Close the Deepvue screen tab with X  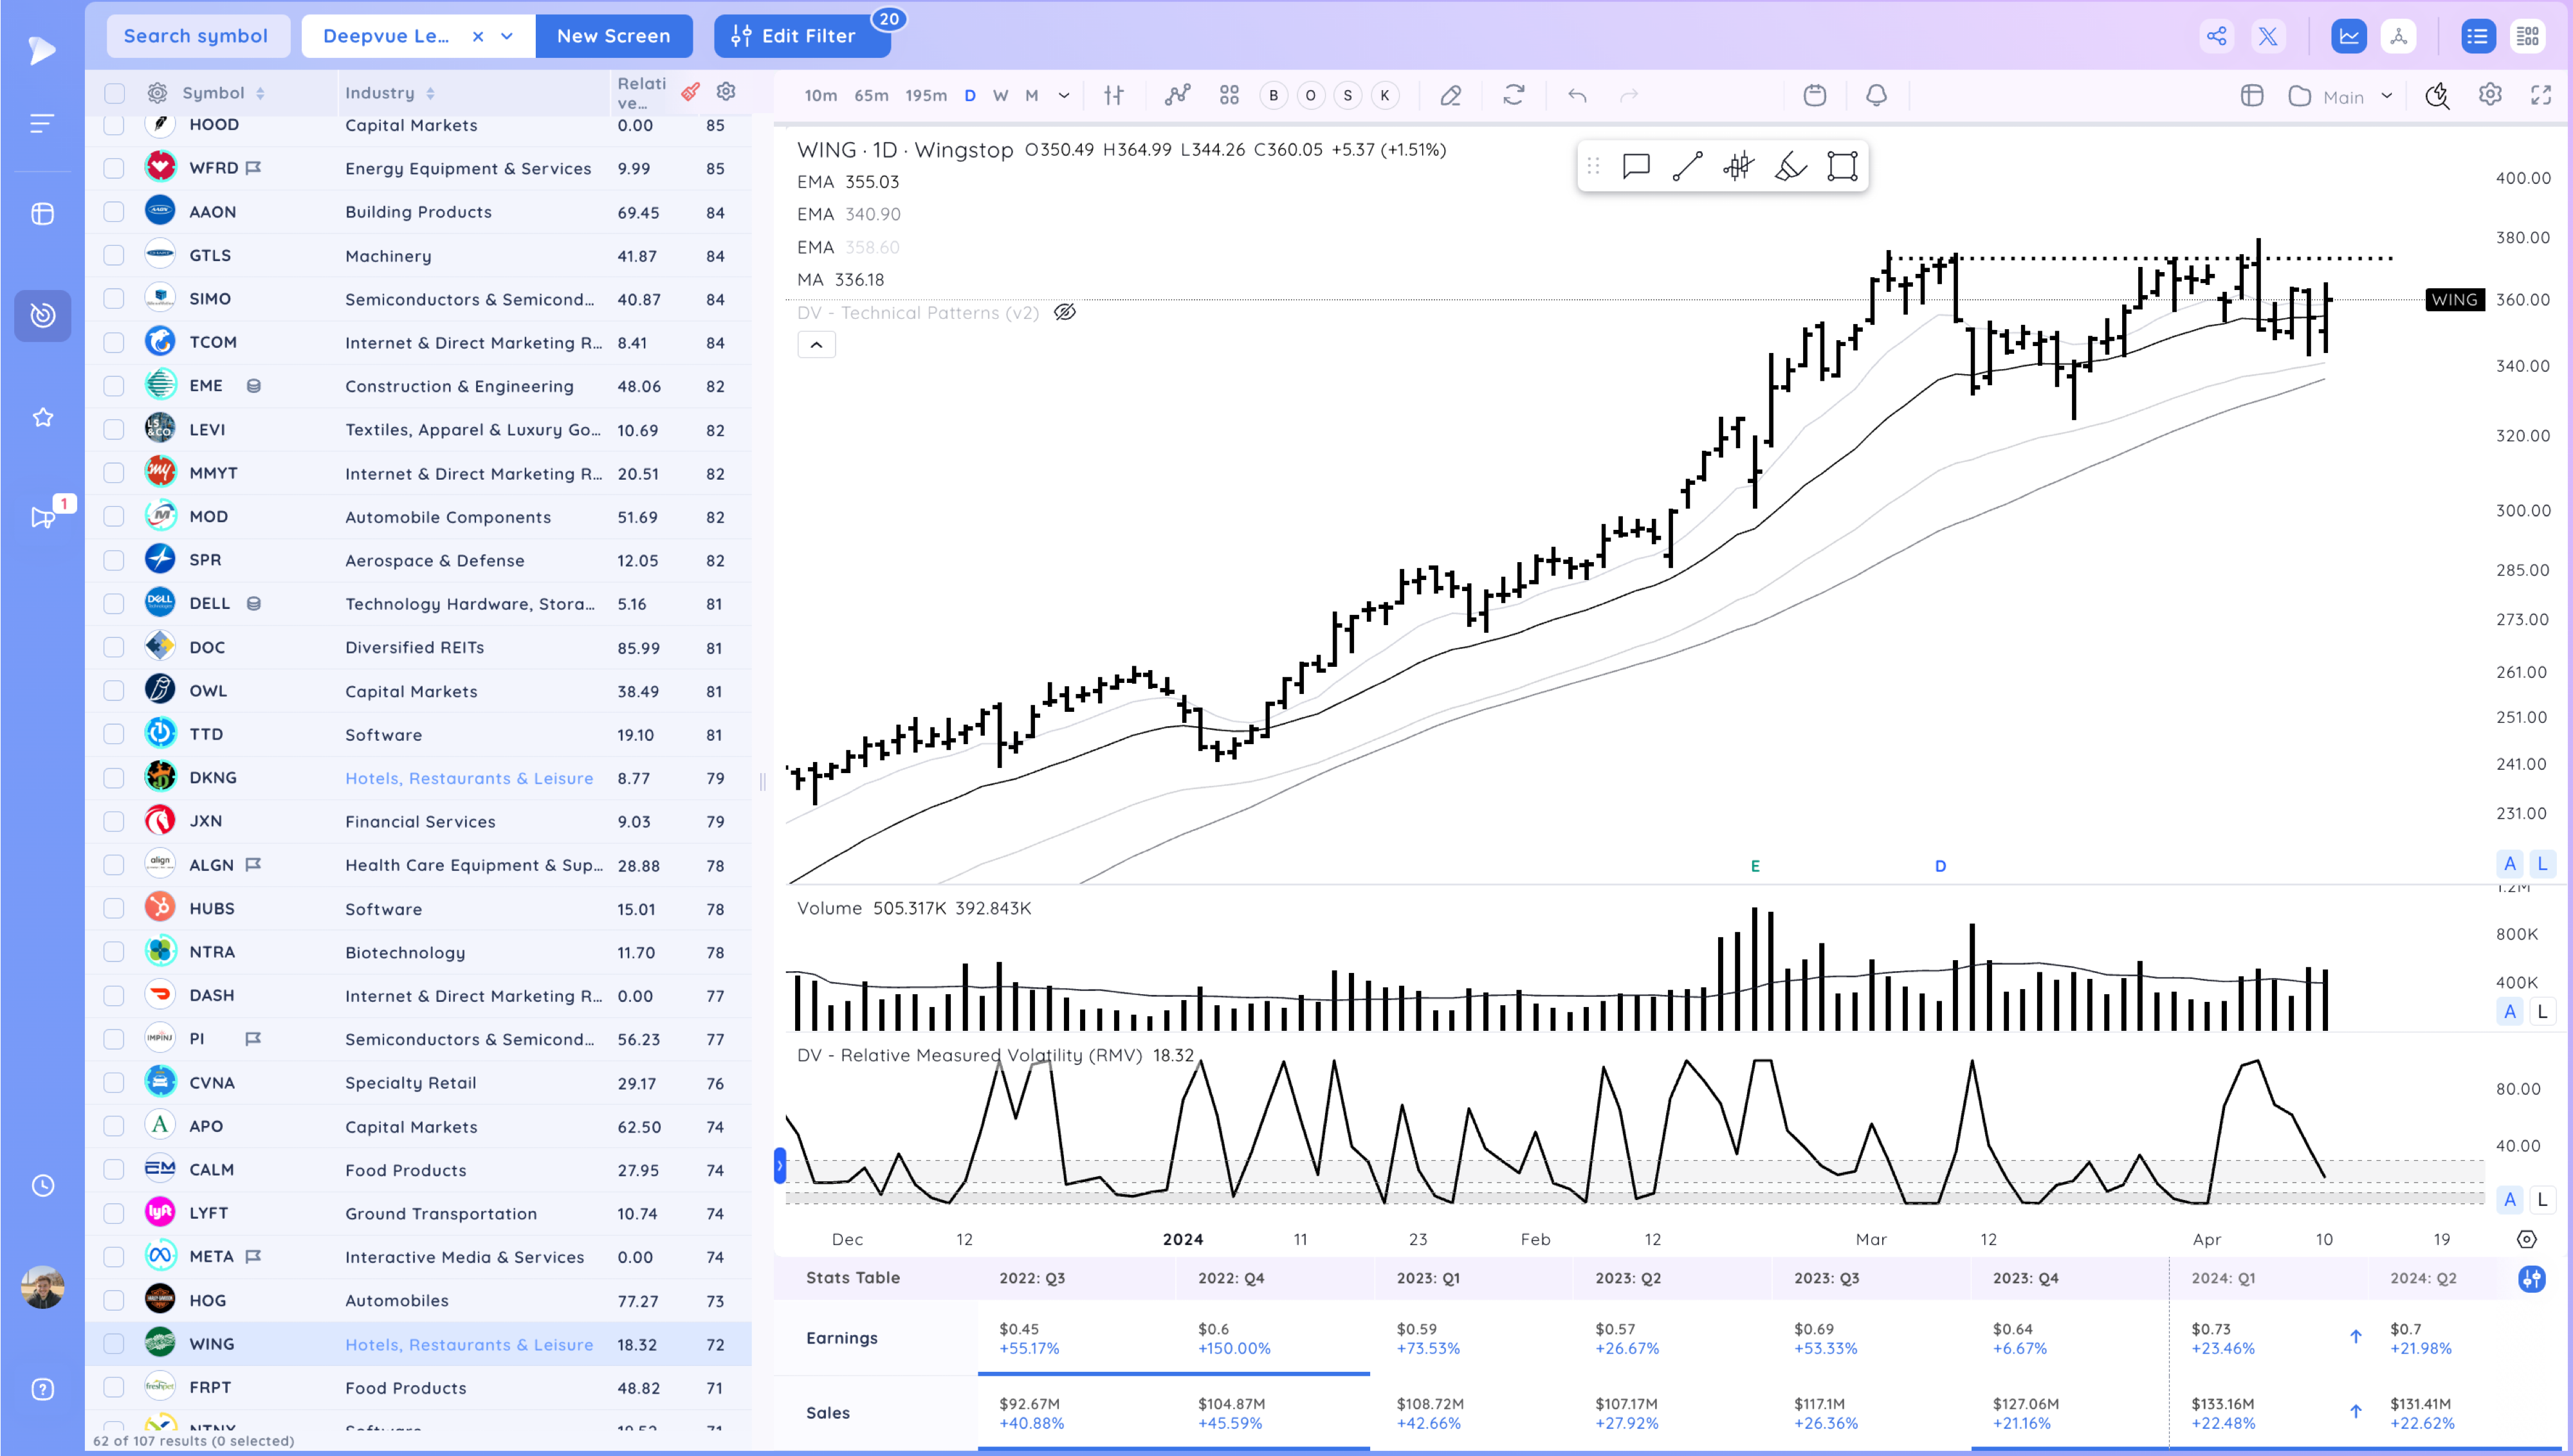coord(478,36)
